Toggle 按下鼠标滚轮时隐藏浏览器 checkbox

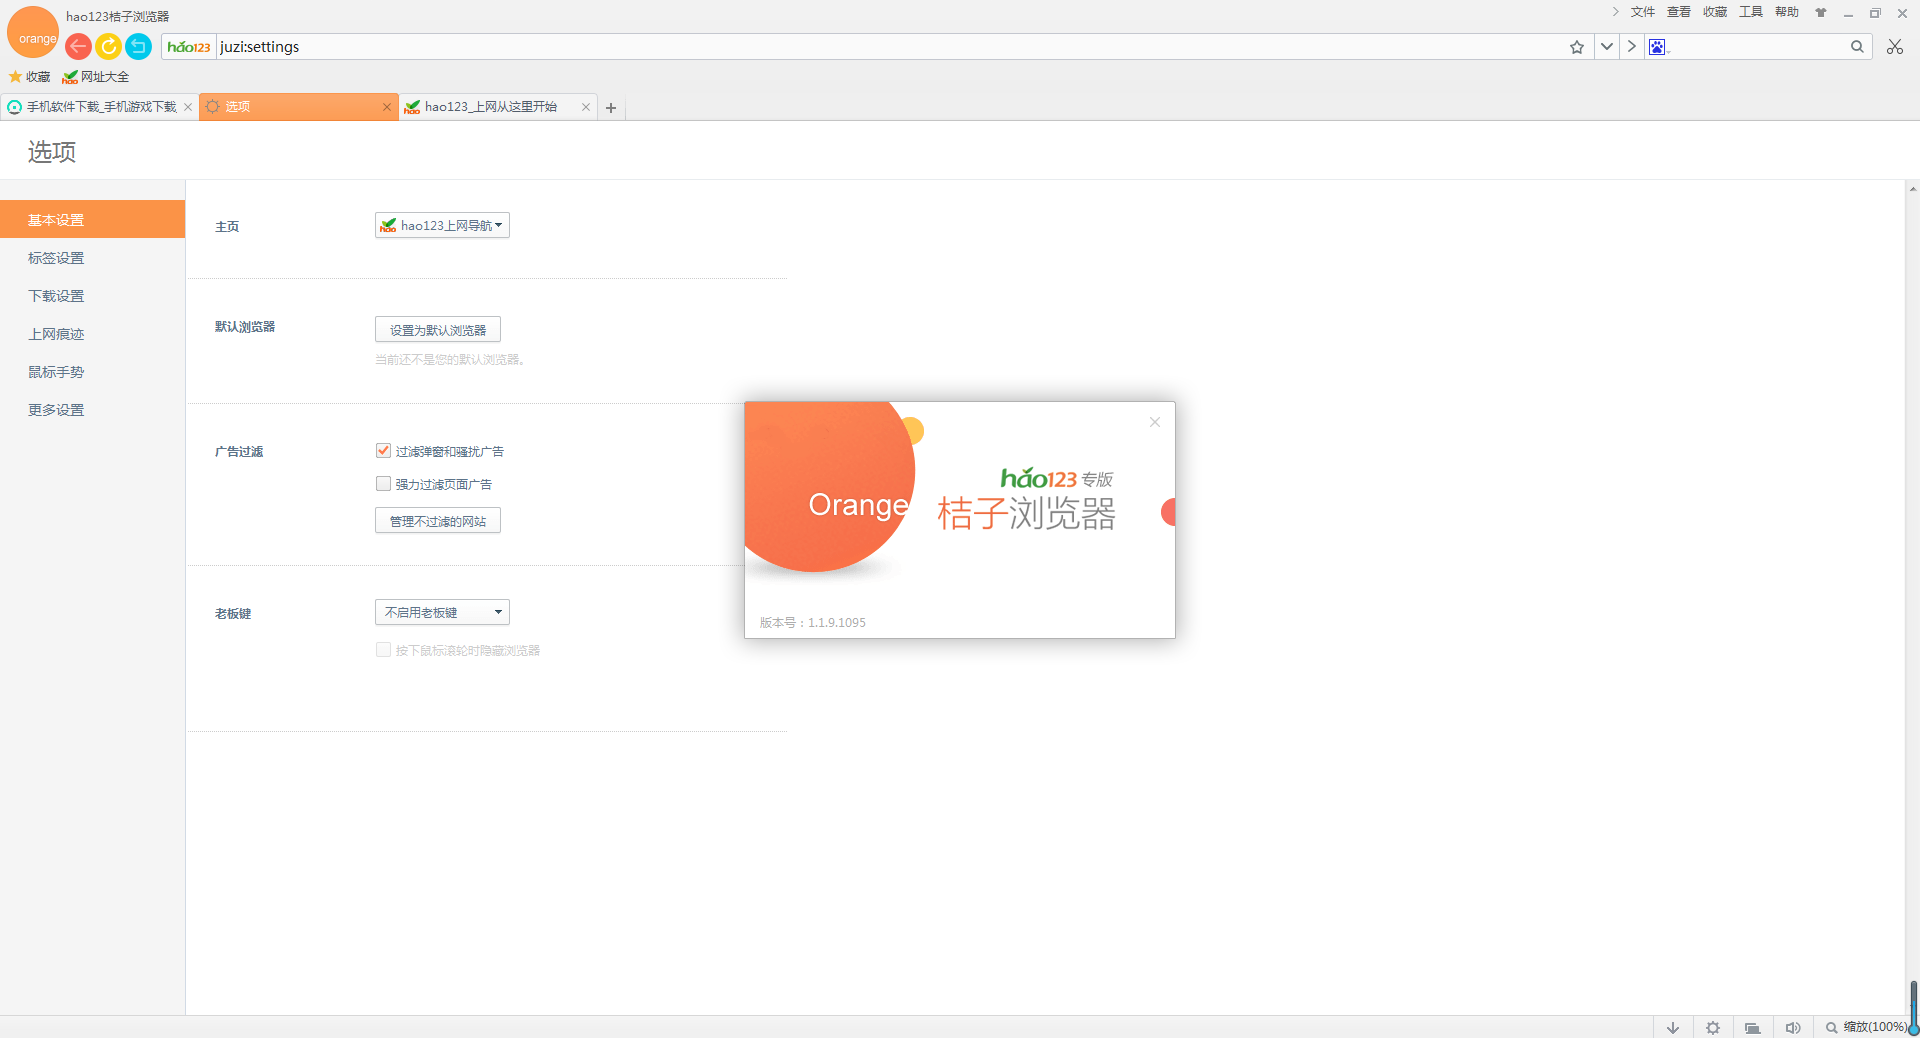click(x=383, y=650)
